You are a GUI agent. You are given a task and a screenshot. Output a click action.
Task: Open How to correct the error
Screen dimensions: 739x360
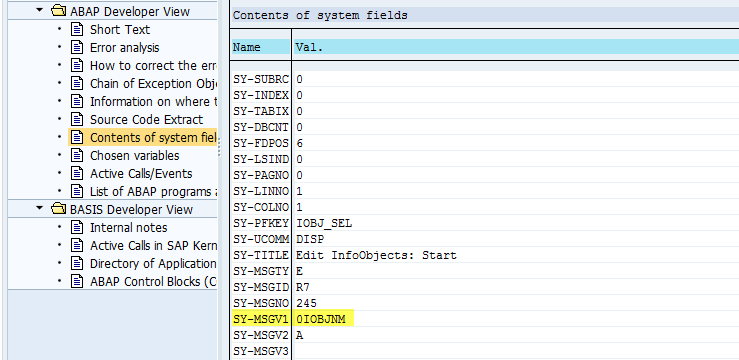[153, 65]
